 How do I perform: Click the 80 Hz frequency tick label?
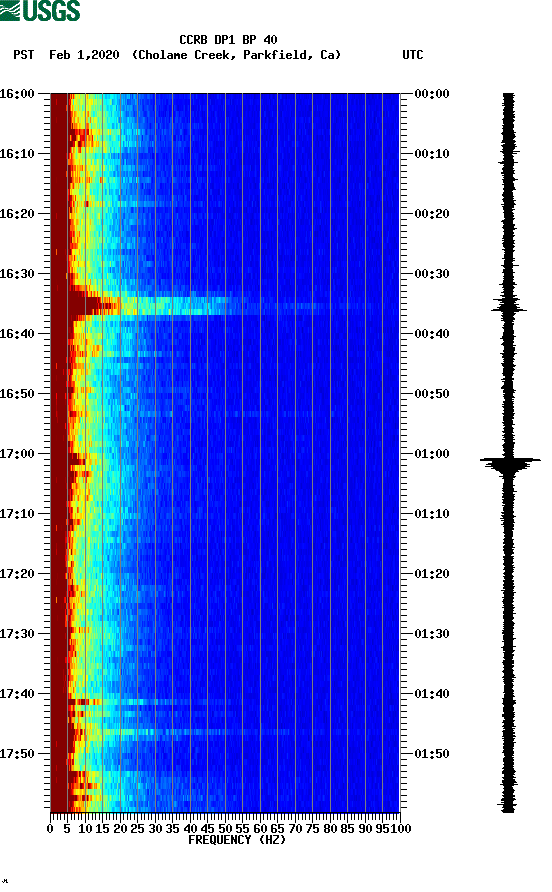pos(330,829)
